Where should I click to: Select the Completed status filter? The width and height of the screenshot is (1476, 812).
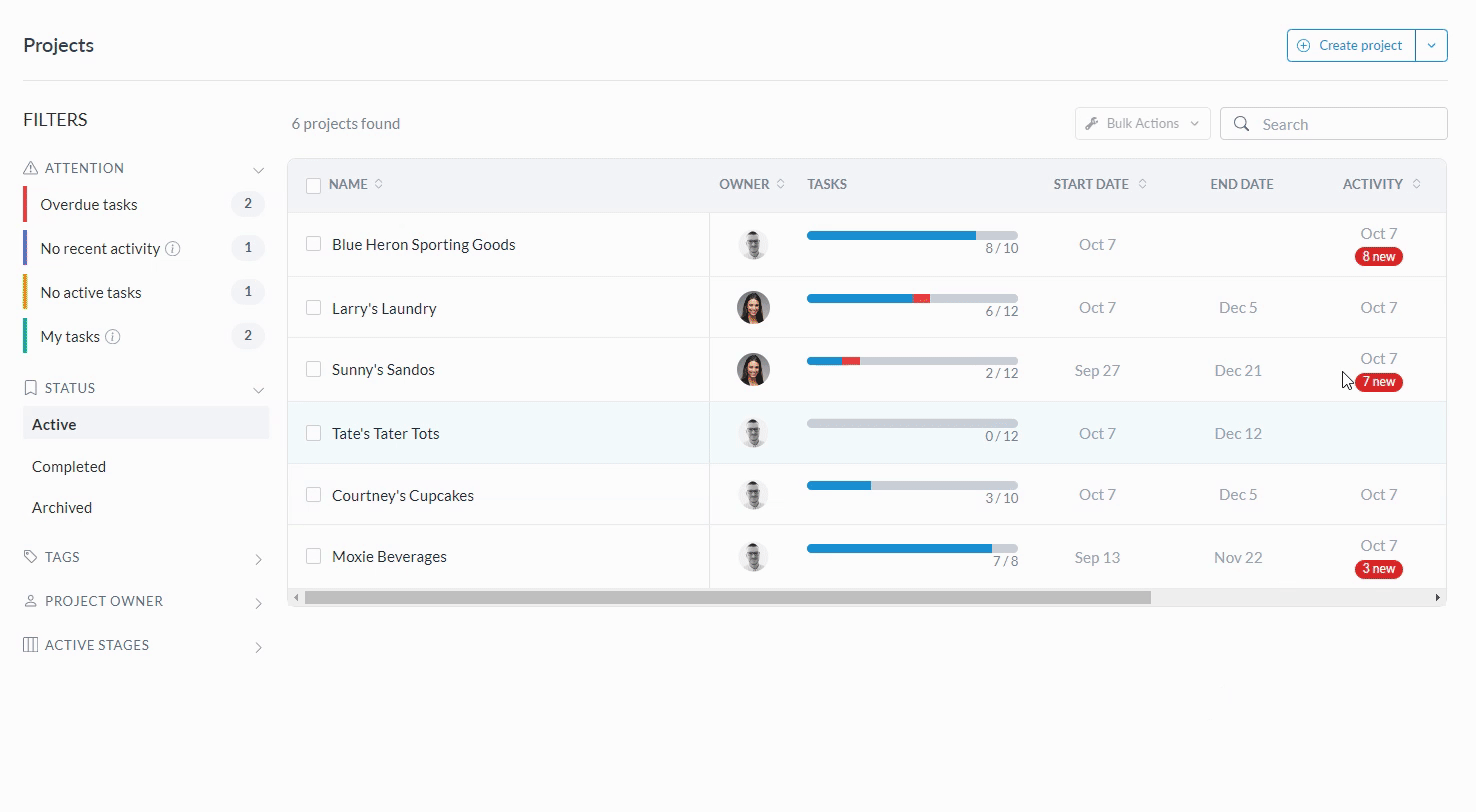[x=69, y=467]
